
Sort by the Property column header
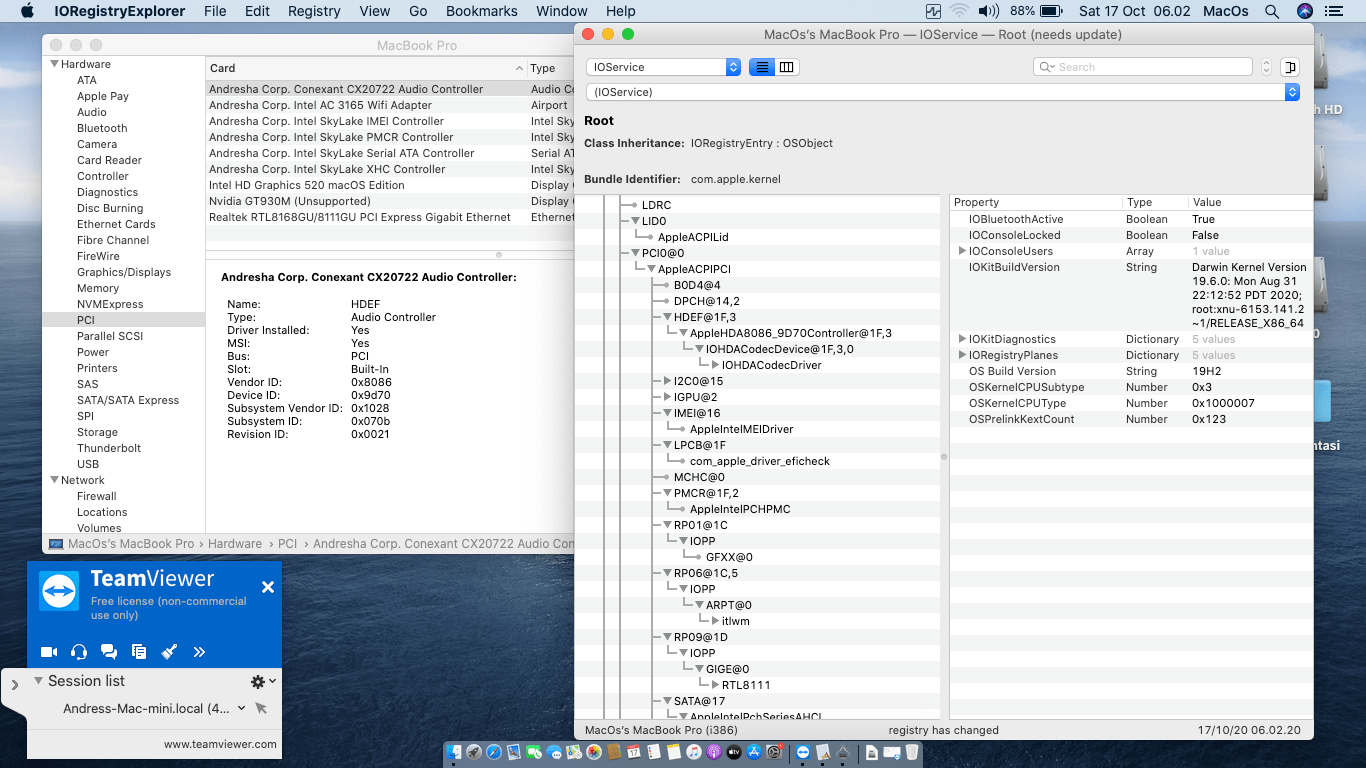1036,202
